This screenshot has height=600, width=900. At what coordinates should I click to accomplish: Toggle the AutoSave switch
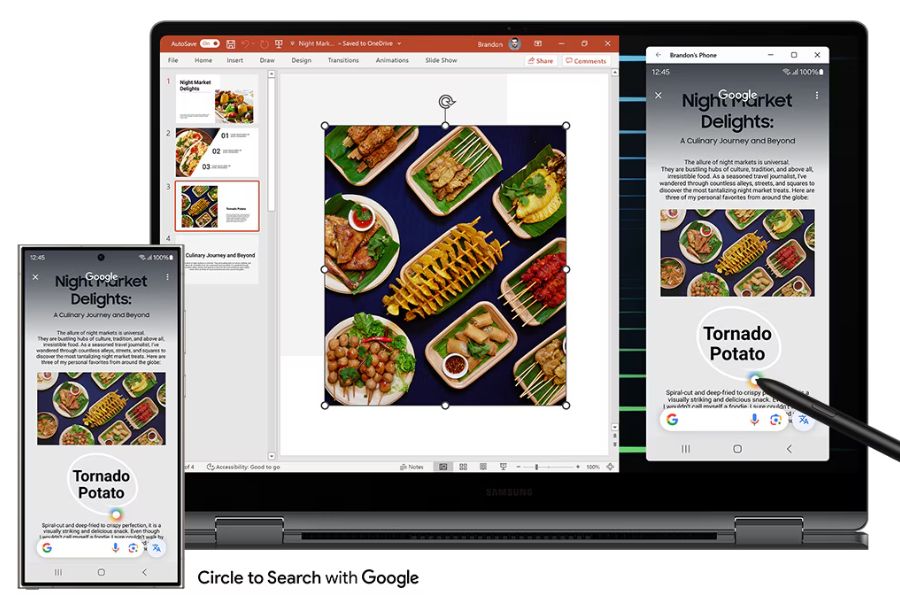(209, 44)
